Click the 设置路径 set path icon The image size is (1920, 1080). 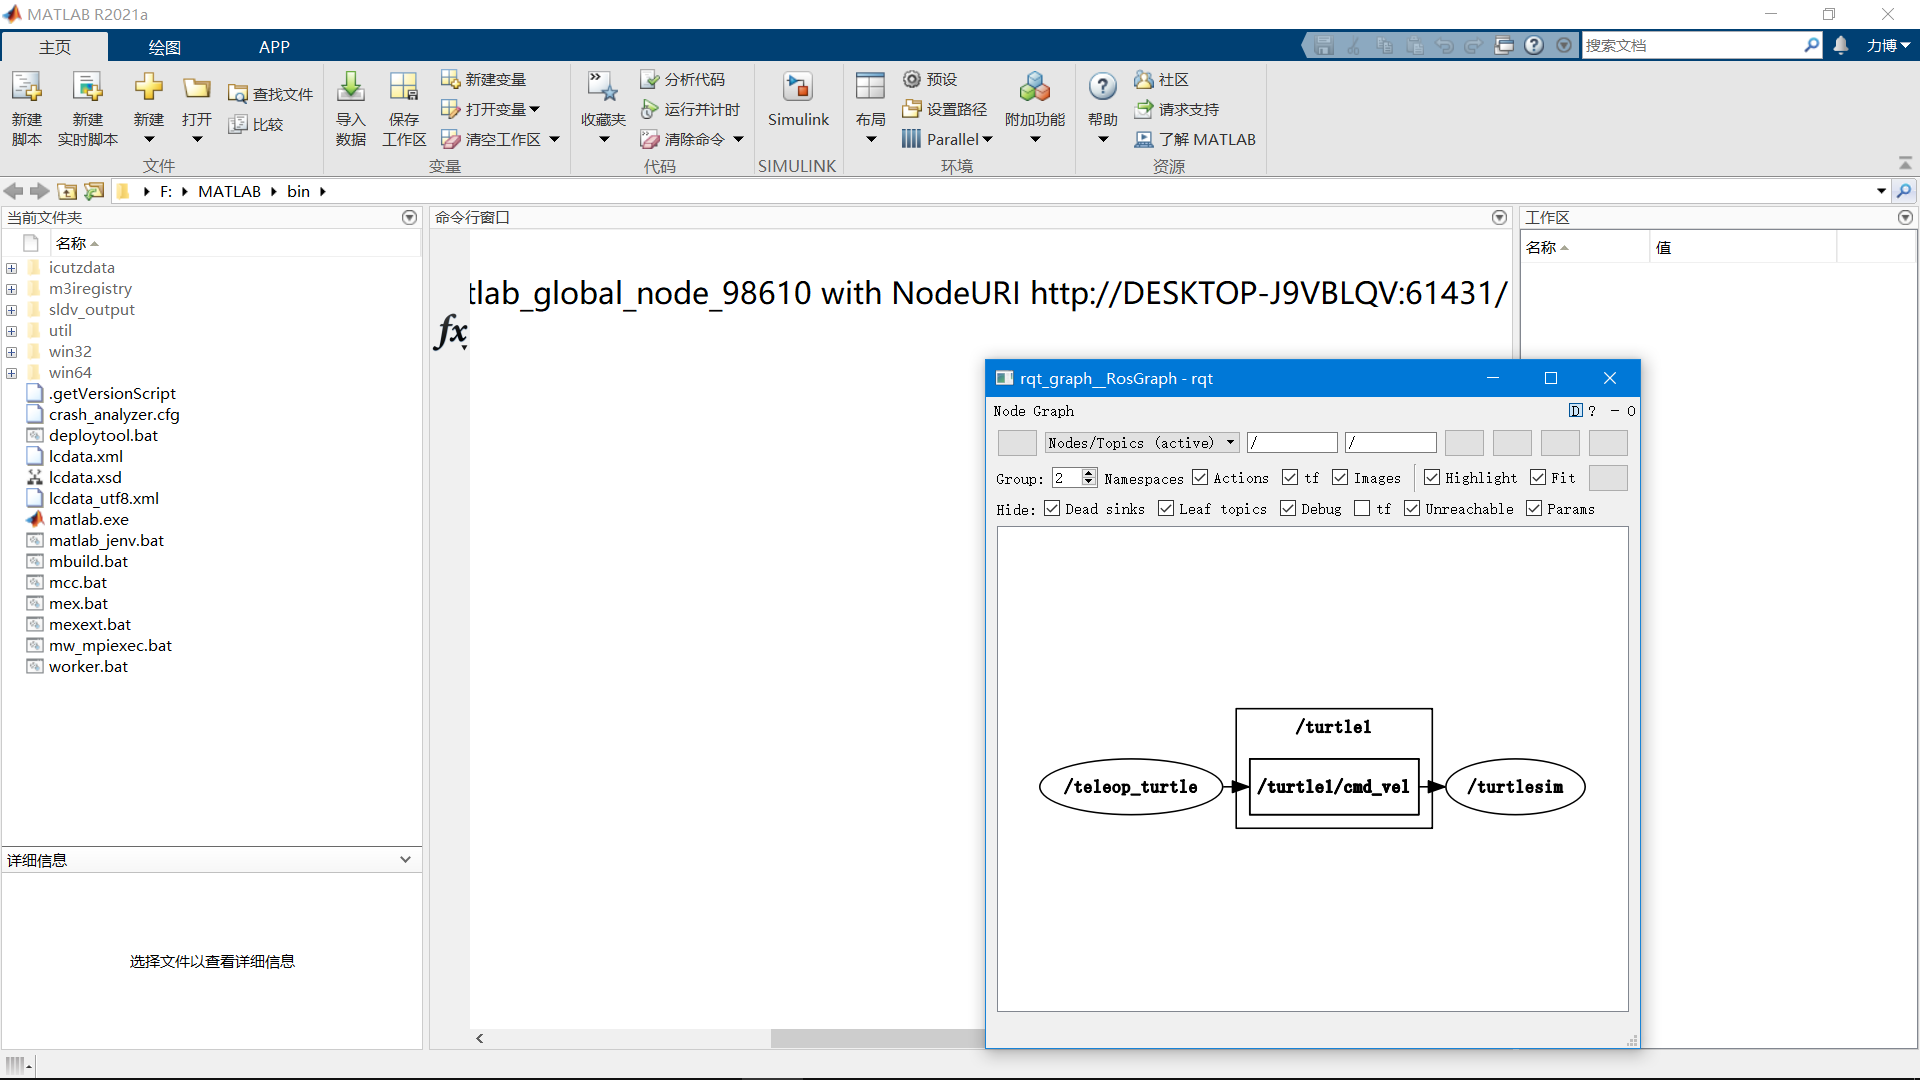[911, 109]
